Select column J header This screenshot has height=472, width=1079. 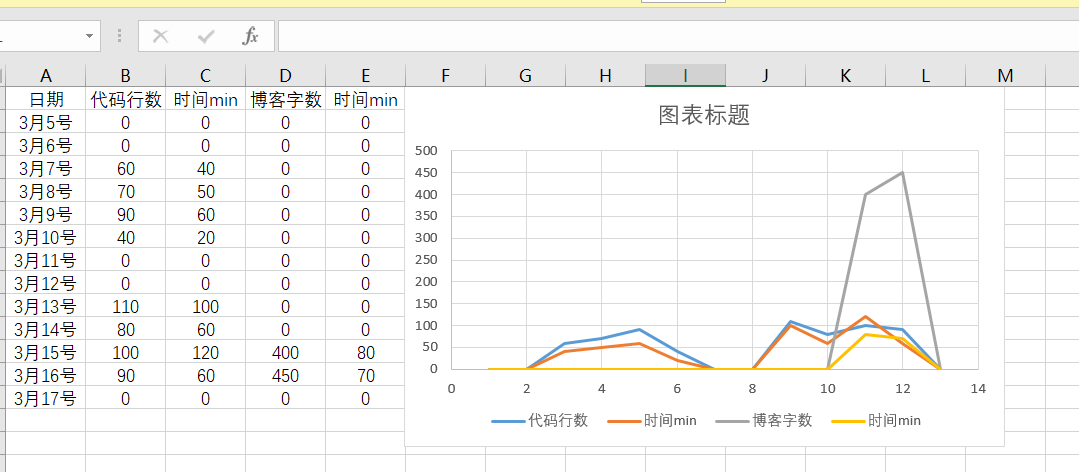tap(765, 76)
